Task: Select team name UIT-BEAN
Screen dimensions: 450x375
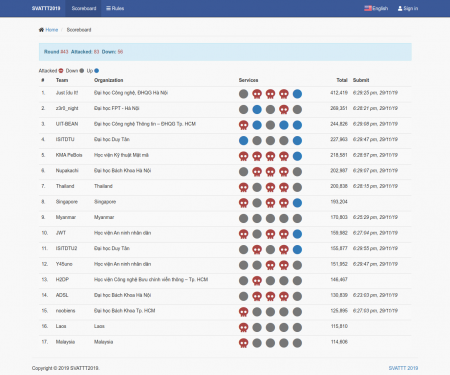Action: coord(67,124)
